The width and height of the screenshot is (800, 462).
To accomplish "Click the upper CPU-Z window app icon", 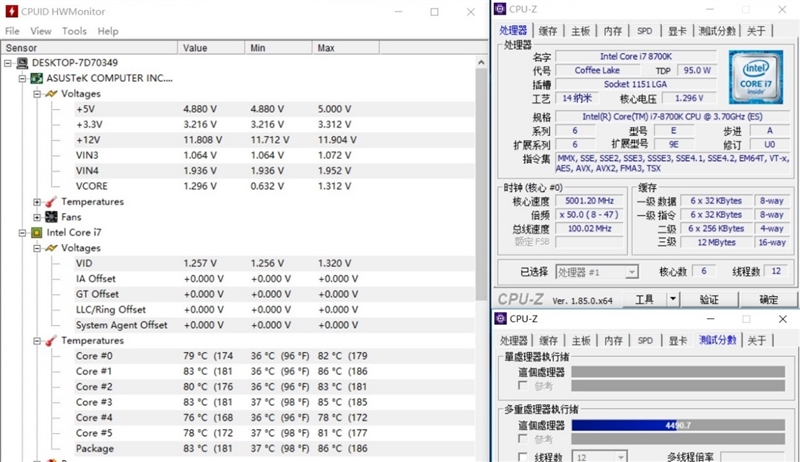I will [501, 9].
